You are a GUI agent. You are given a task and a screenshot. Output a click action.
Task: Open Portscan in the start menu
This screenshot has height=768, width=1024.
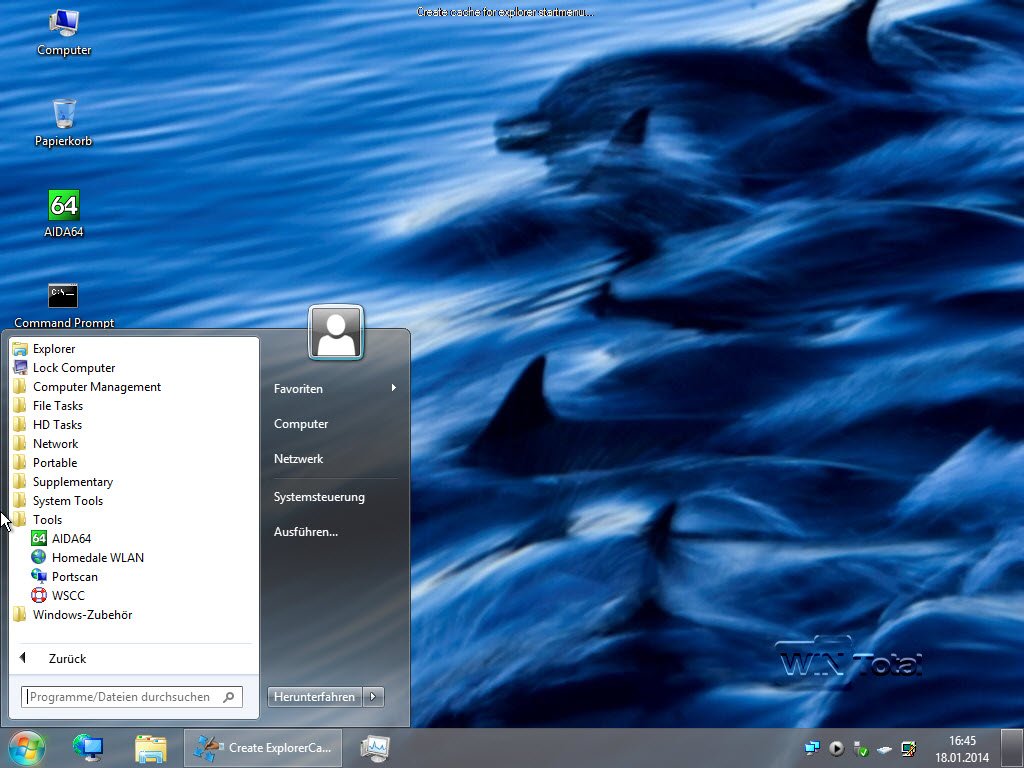[x=74, y=577]
